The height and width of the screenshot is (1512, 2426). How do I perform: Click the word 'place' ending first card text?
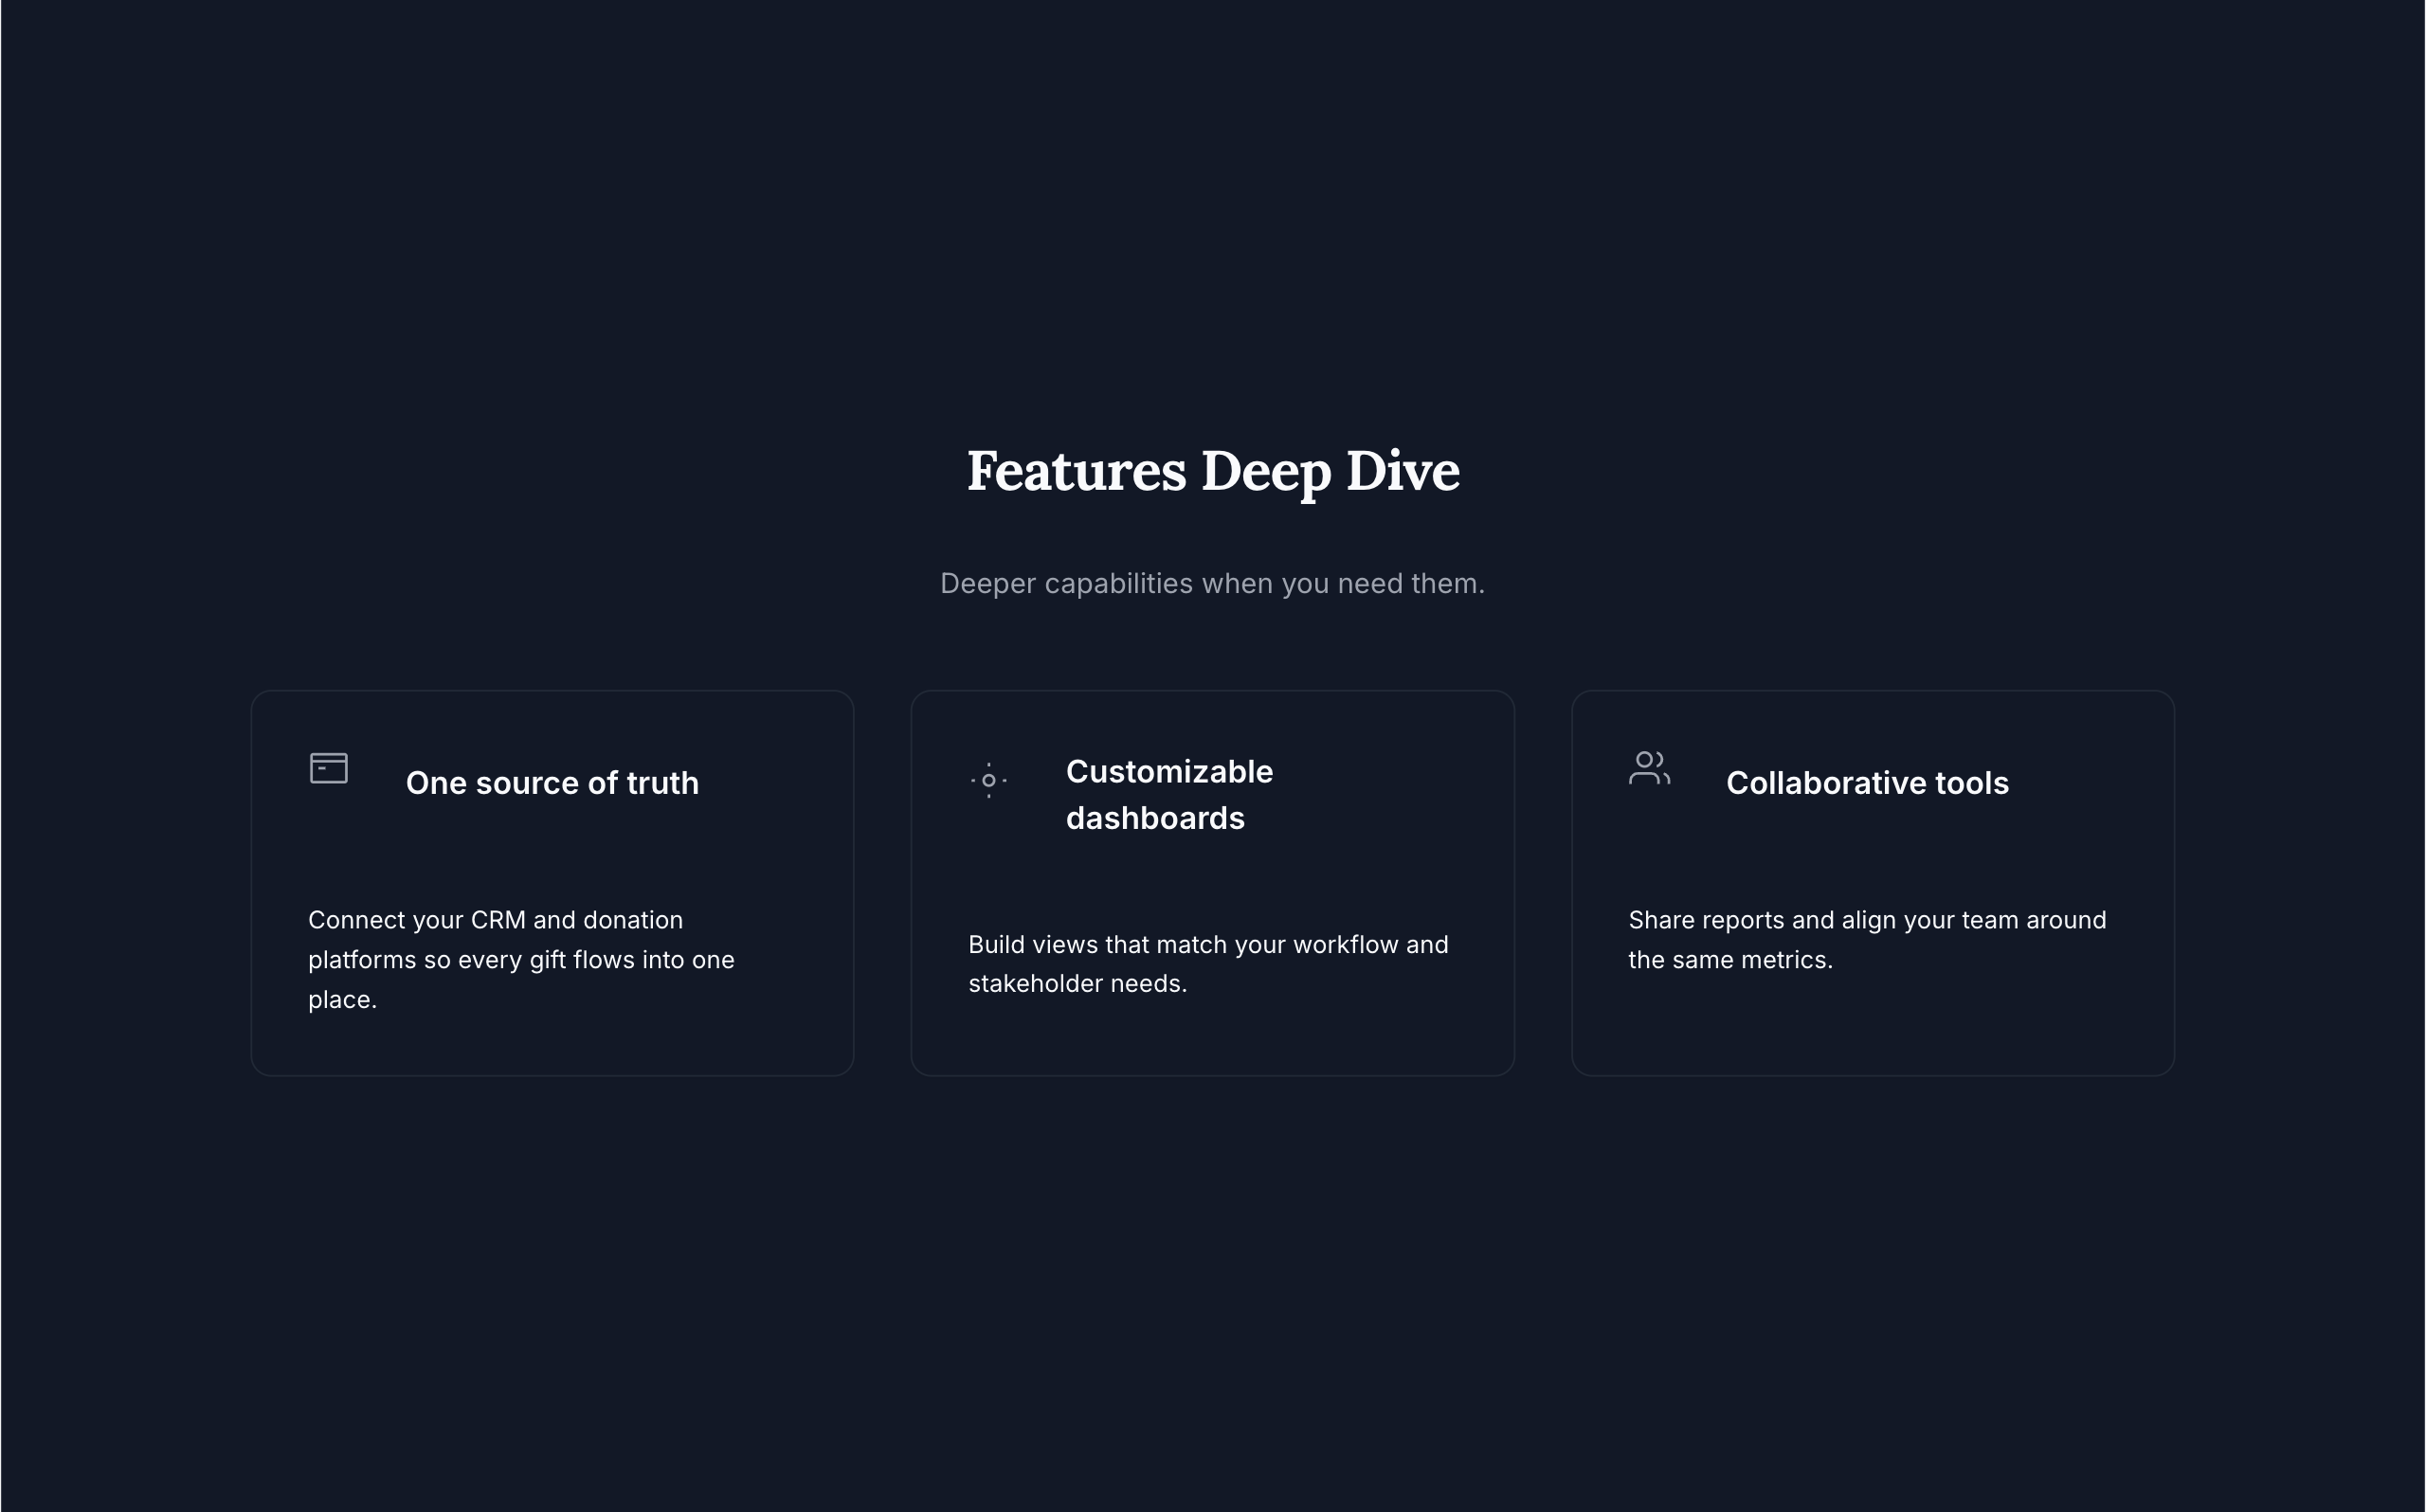coord(338,1000)
